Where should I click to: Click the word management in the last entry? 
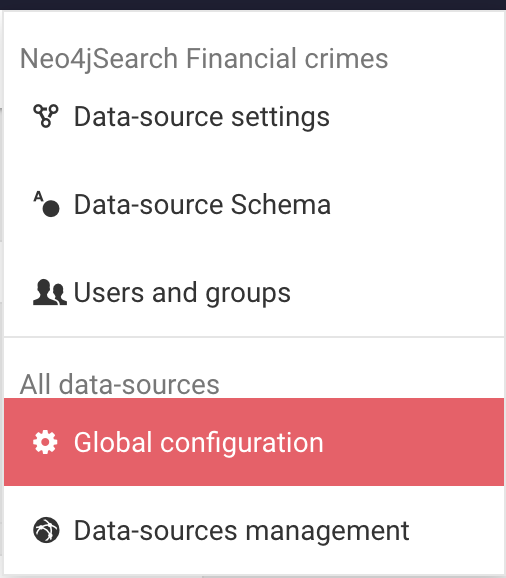327,532
